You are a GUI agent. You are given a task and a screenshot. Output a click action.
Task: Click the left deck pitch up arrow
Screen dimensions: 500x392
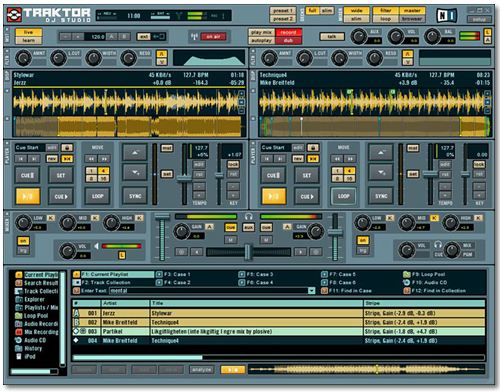[x=135, y=153]
